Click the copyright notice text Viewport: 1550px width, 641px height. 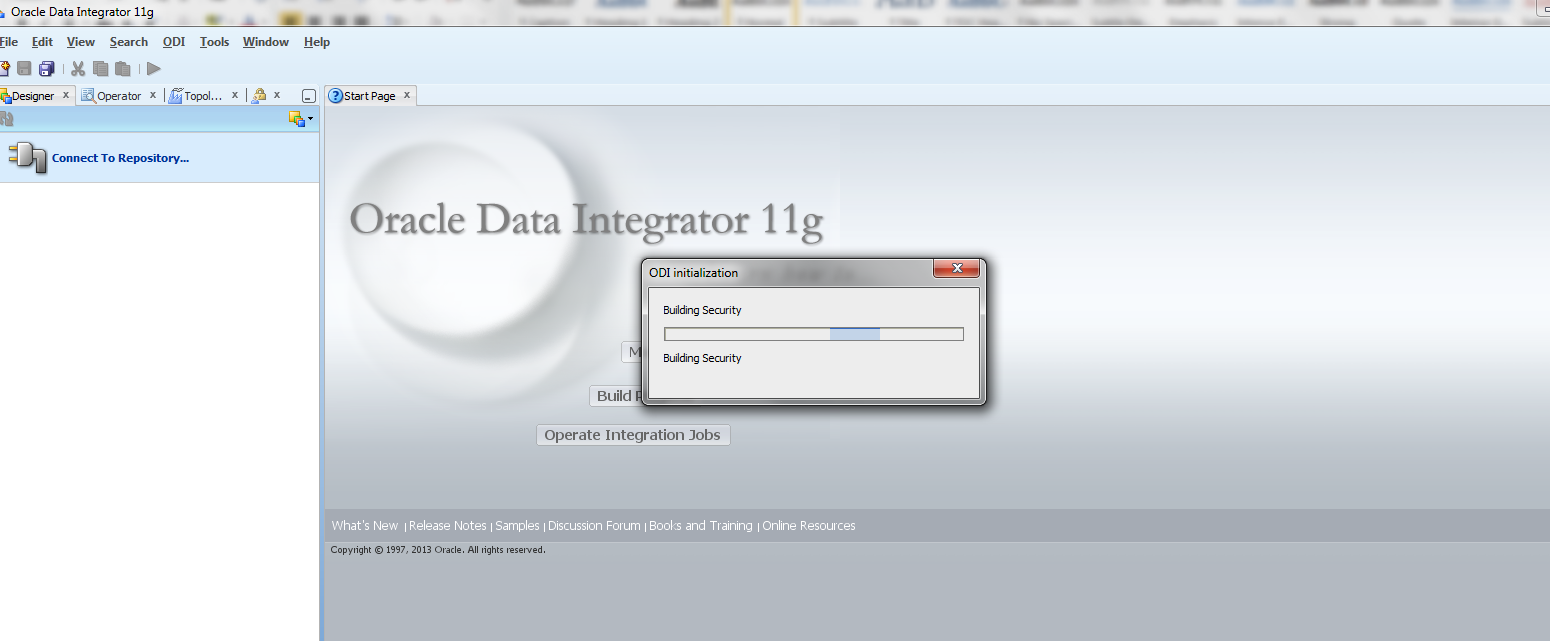(438, 550)
